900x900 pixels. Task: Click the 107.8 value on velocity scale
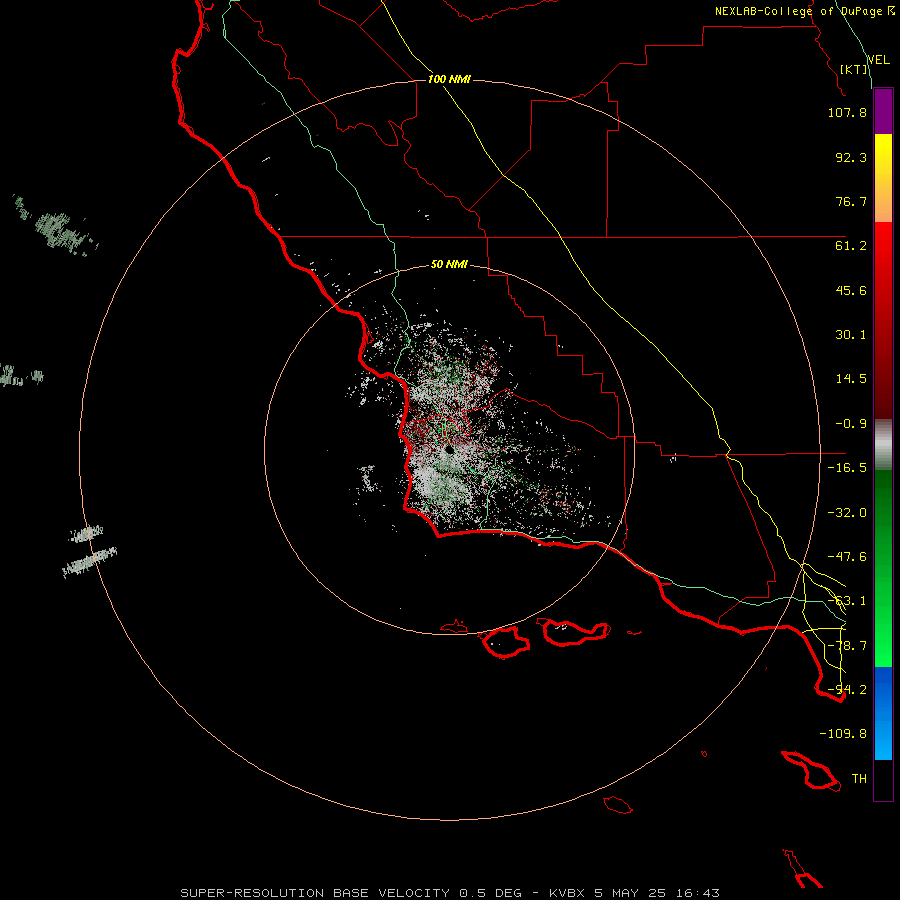(847, 112)
